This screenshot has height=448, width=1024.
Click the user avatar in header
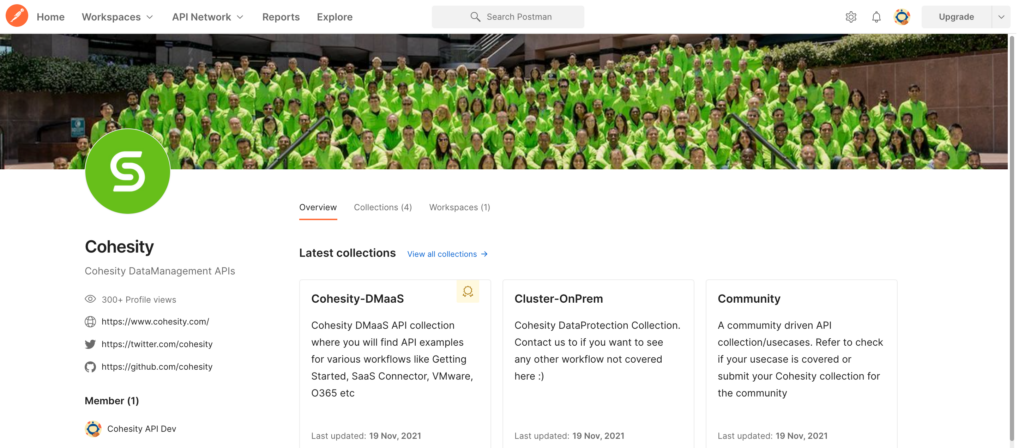pos(902,17)
